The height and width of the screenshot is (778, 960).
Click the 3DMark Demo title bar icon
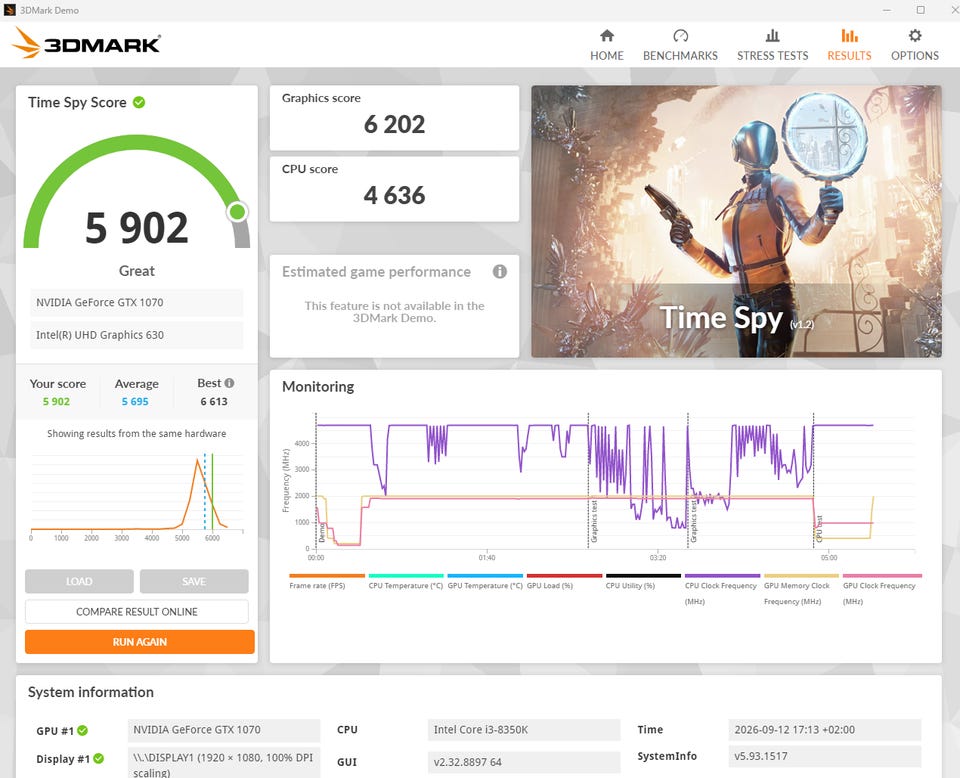(x=9, y=10)
